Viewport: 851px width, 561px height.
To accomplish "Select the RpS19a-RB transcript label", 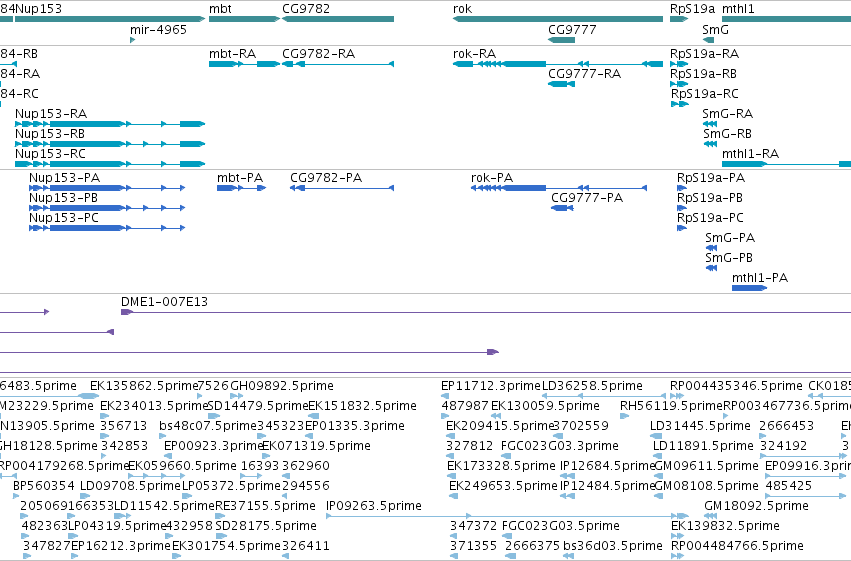I will pos(704,74).
